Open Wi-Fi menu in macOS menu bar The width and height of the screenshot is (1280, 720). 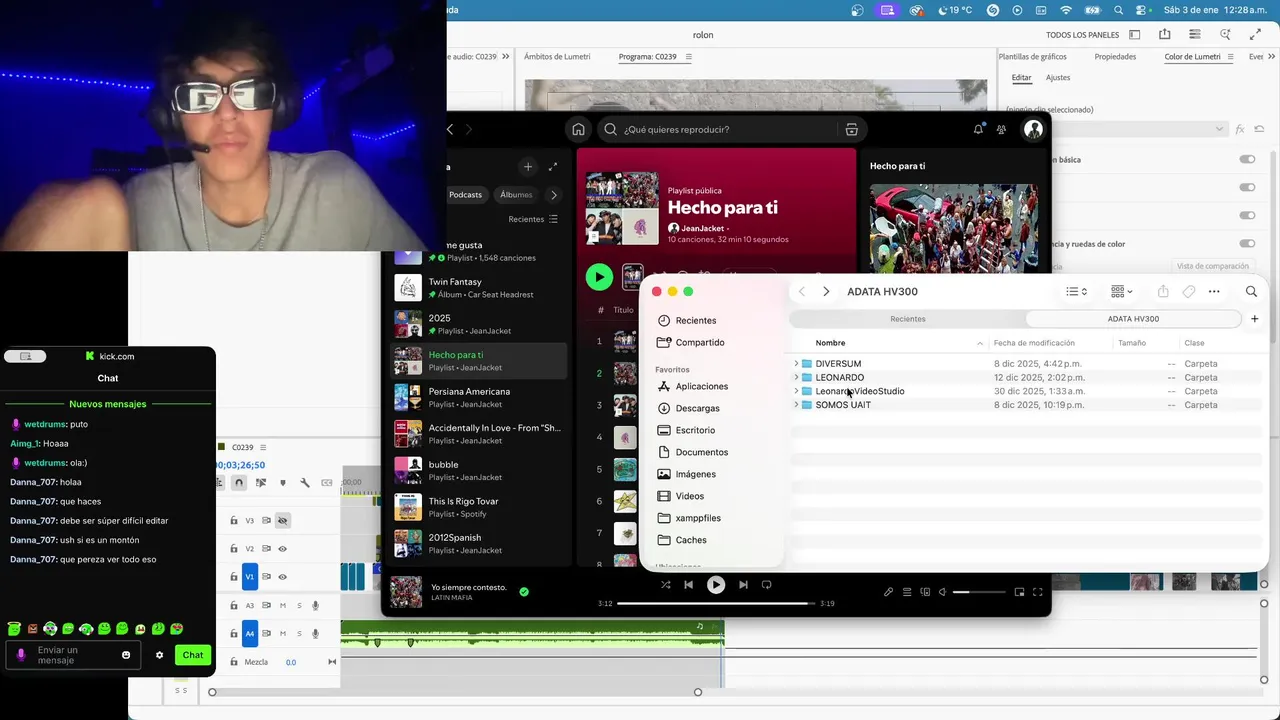click(1066, 10)
